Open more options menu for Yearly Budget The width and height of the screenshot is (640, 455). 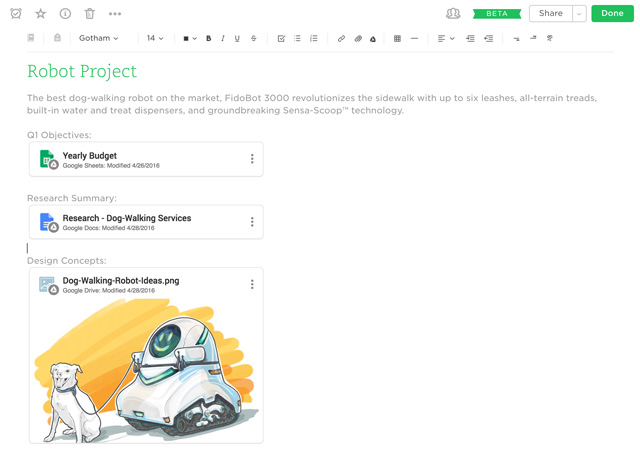(x=252, y=159)
